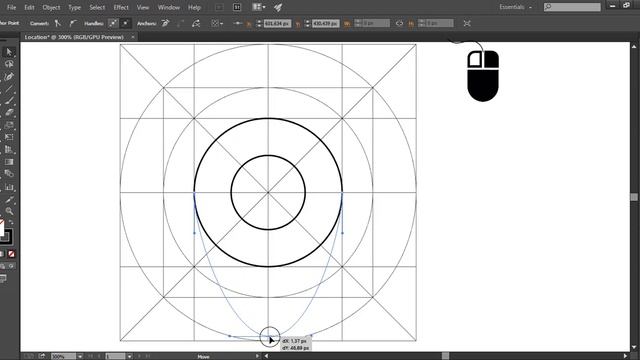Open the View menu
This screenshot has width=640, height=360.
coord(143,7)
